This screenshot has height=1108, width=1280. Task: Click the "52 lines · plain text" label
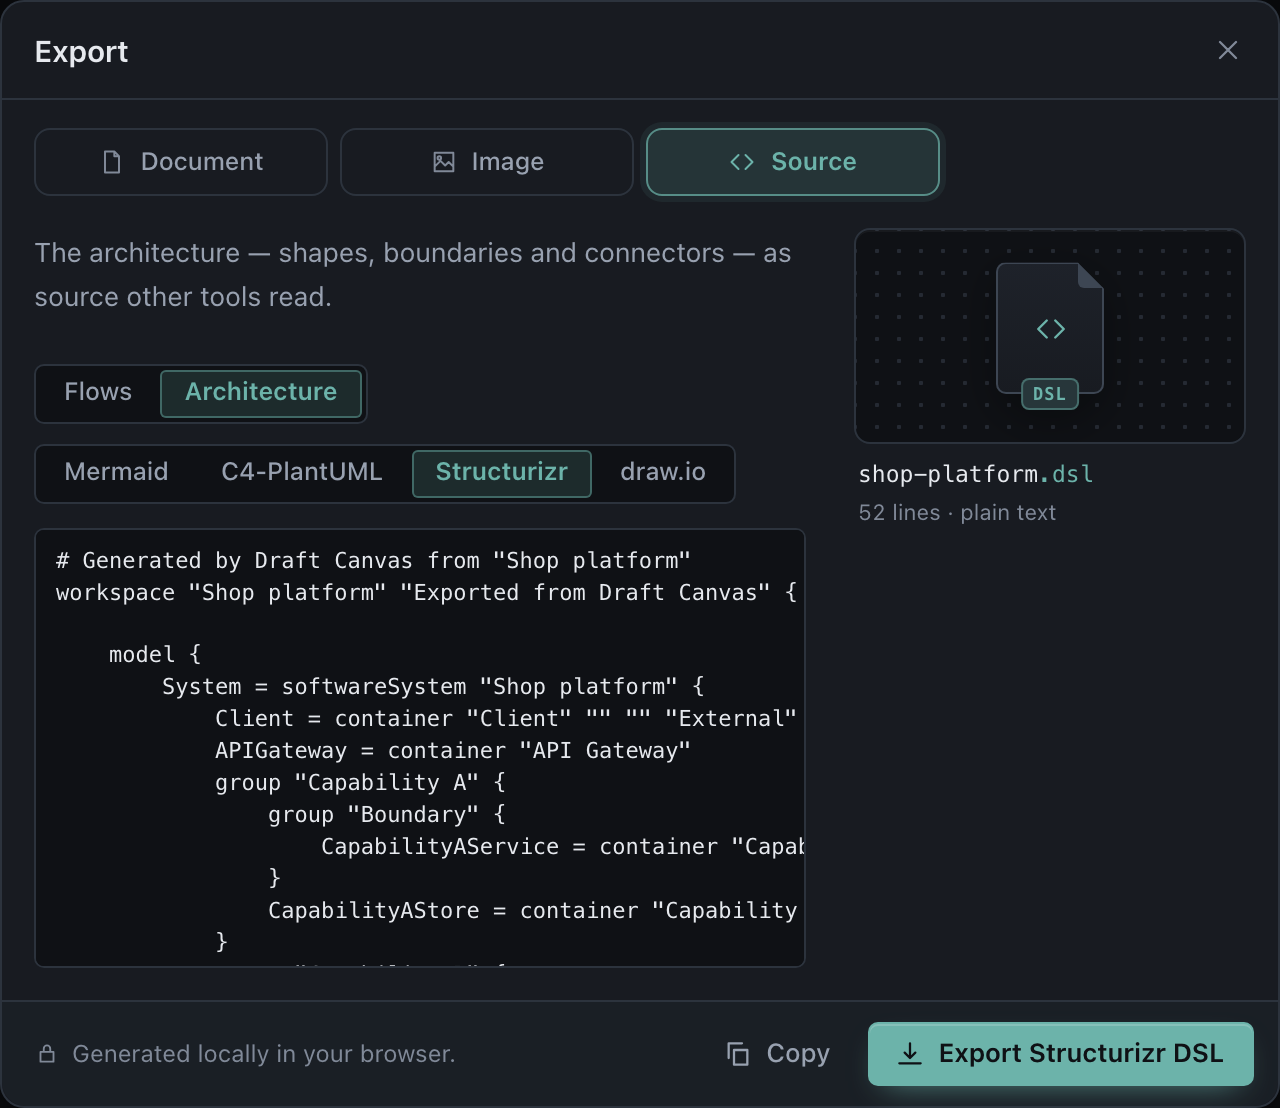coord(957,513)
